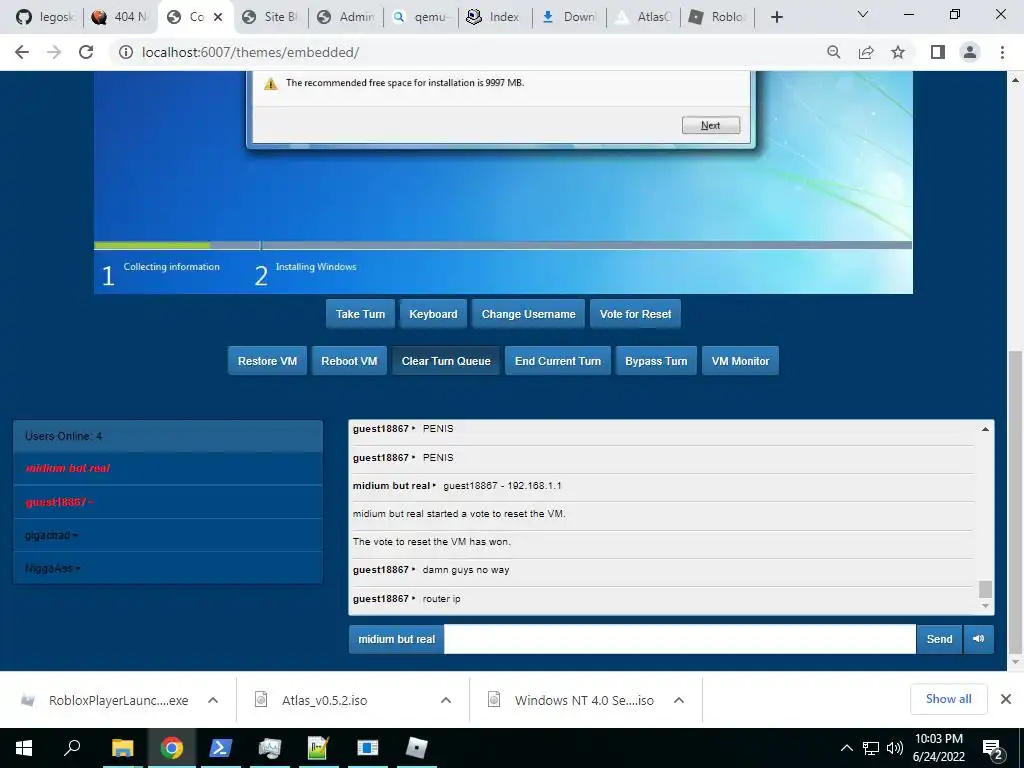Open Chrome three-dot menu
Image resolution: width=1024 pixels, height=768 pixels.
click(1002, 52)
